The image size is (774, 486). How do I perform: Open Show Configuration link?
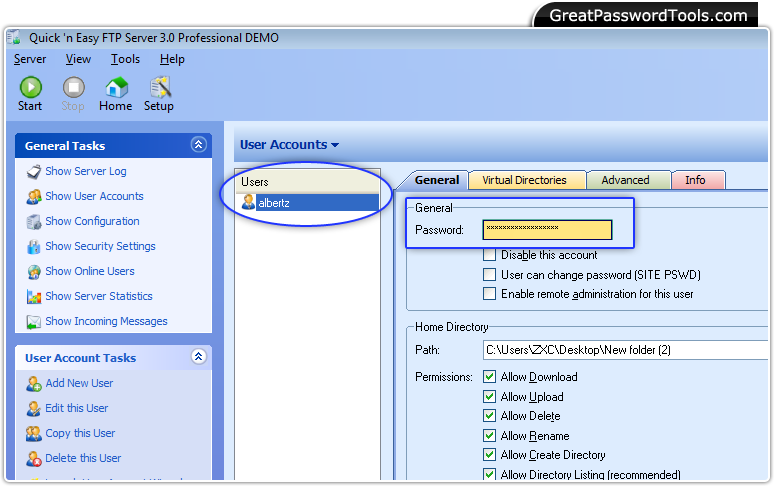(x=92, y=222)
